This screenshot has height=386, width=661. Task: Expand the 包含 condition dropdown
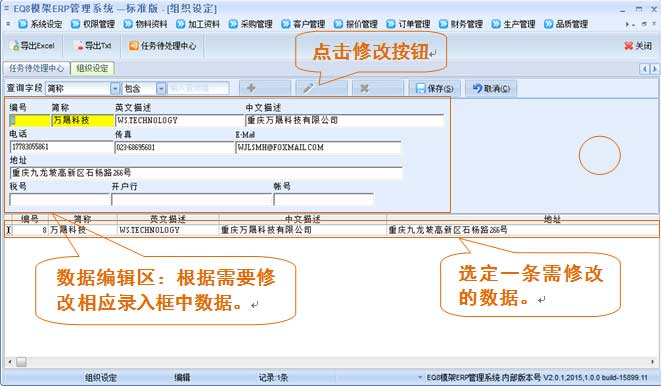tap(161, 88)
